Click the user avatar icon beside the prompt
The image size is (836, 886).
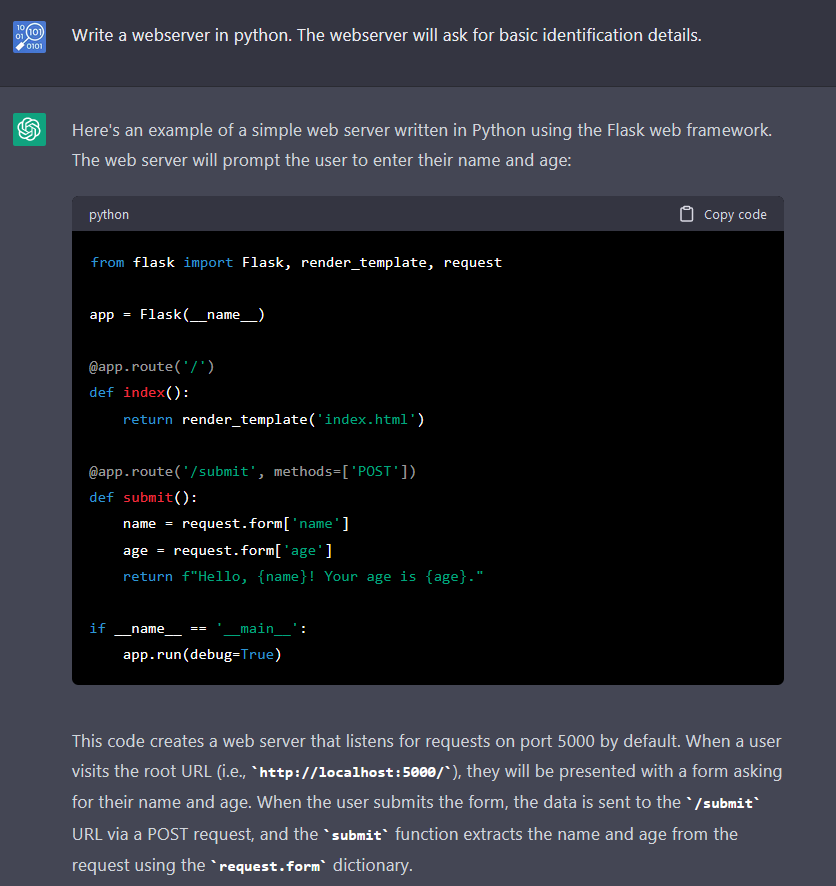point(29,37)
